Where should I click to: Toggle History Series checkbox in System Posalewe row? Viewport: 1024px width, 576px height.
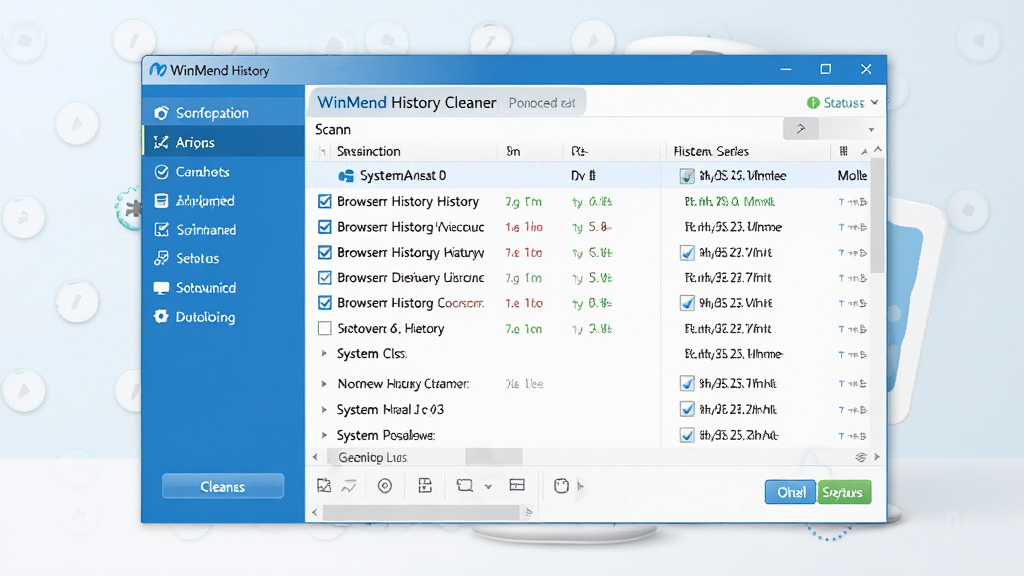point(687,435)
